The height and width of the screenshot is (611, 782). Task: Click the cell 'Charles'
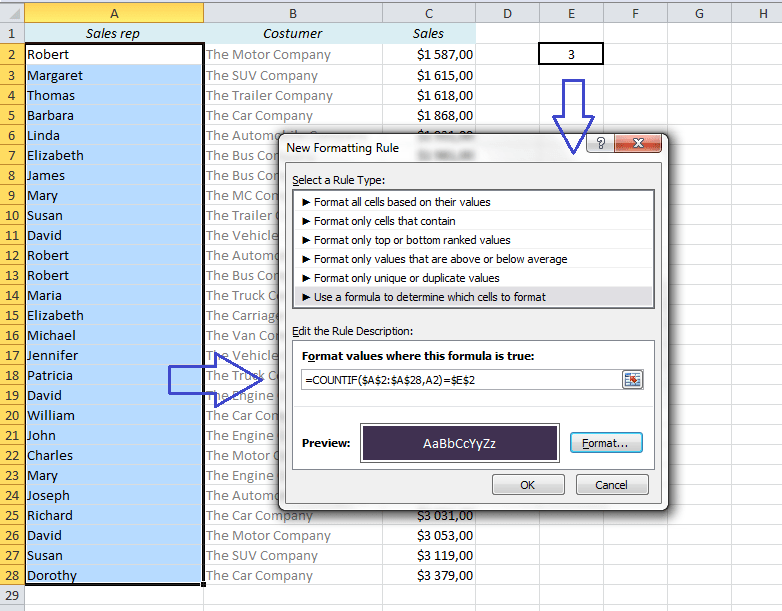click(x=114, y=455)
